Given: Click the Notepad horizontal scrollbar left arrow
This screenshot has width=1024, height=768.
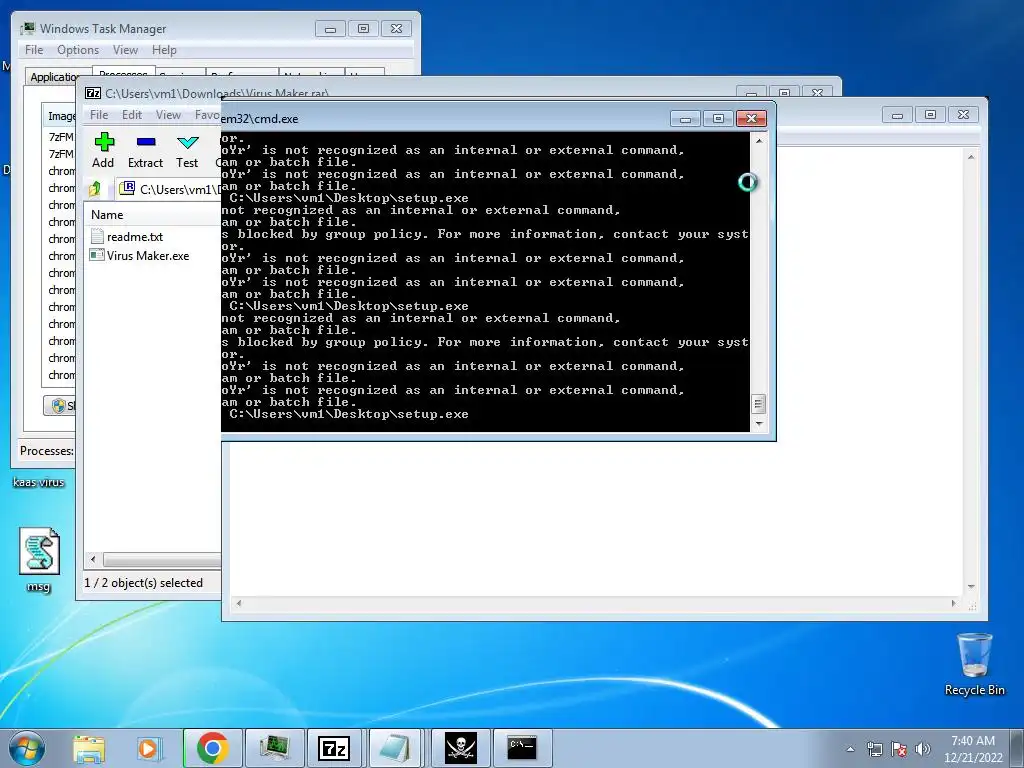Looking at the screenshot, I should pyautogui.click(x=239, y=603).
